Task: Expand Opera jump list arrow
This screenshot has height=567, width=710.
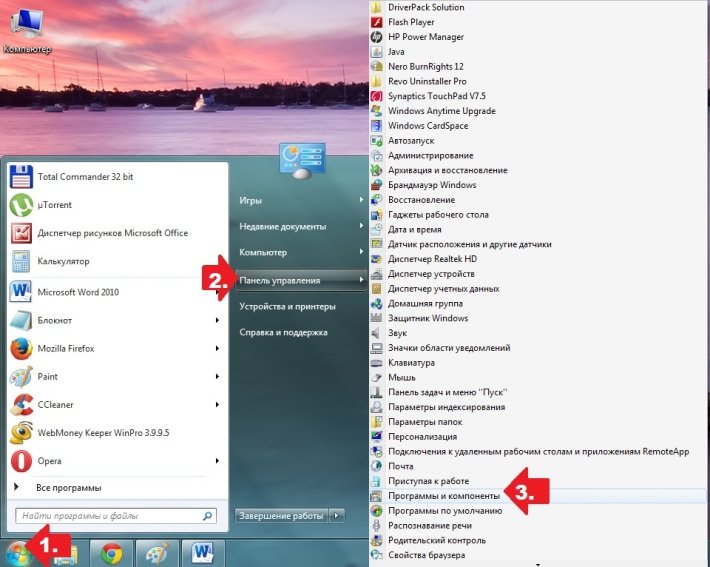Action: coord(217,461)
